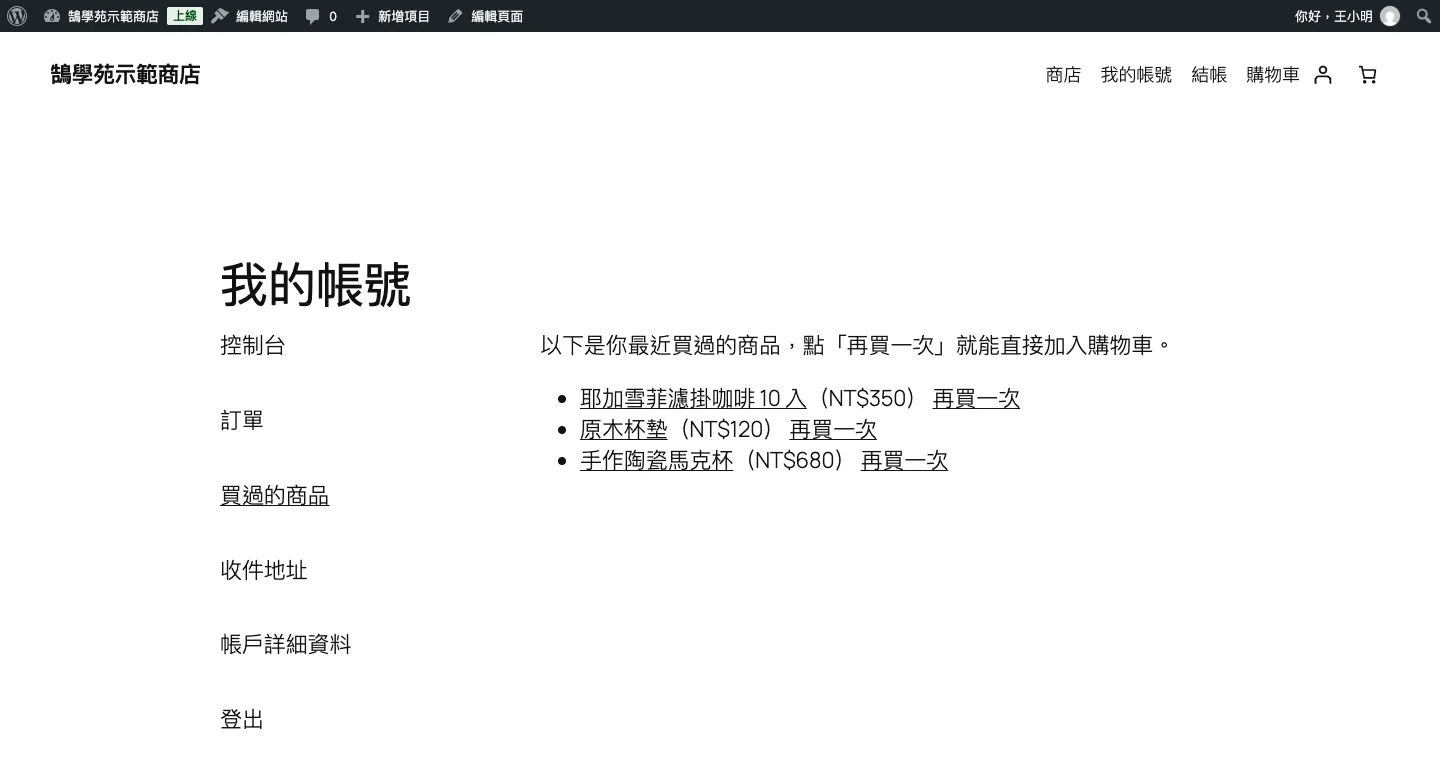
Task: Click 再買一次 for 耶加雪菲濾掛咖啡
Action: point(976,398)
